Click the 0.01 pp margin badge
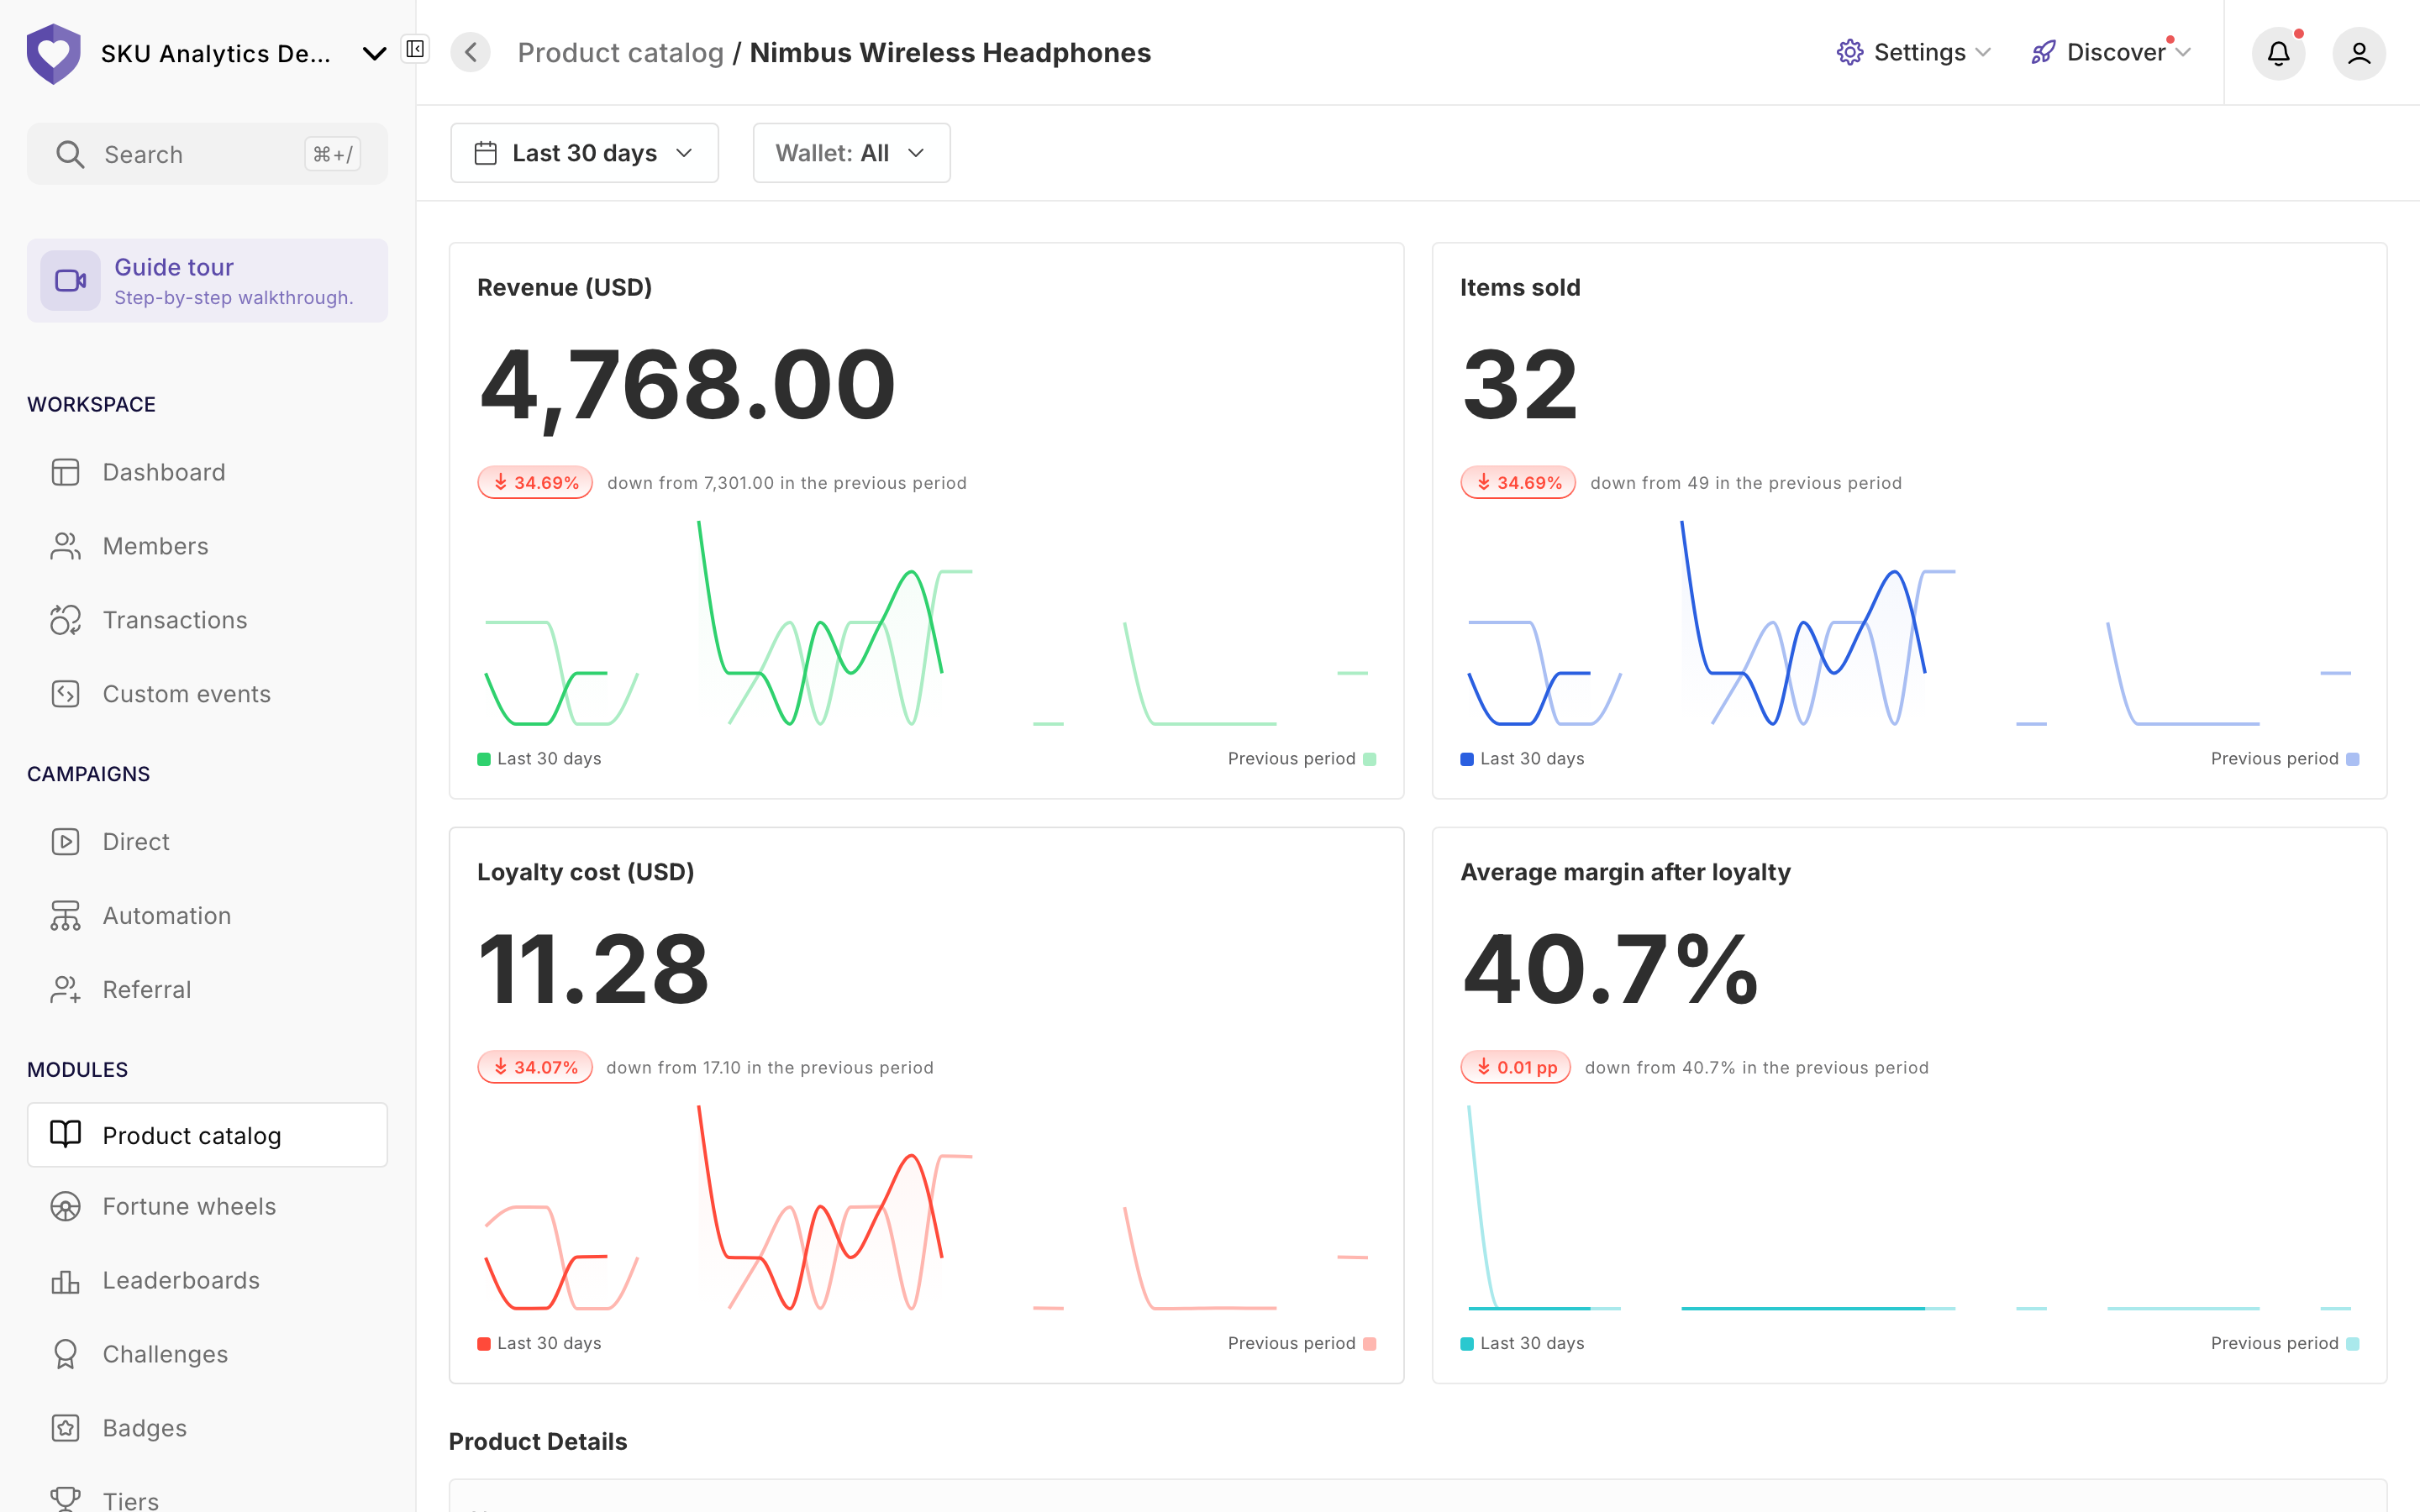This screenshot has width=2420, height=1512. (x=1515, y=1067)
